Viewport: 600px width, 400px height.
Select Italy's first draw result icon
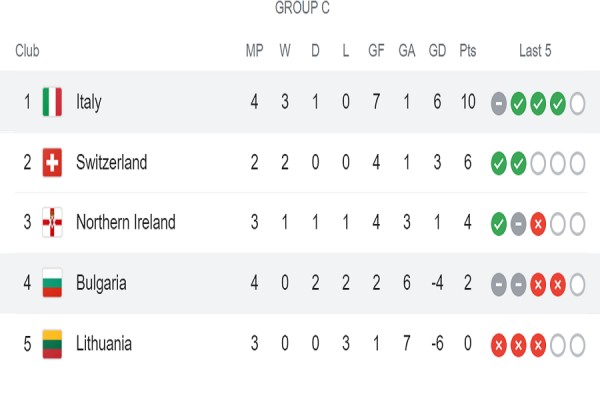pyautogui.click(x=499, y=103)
